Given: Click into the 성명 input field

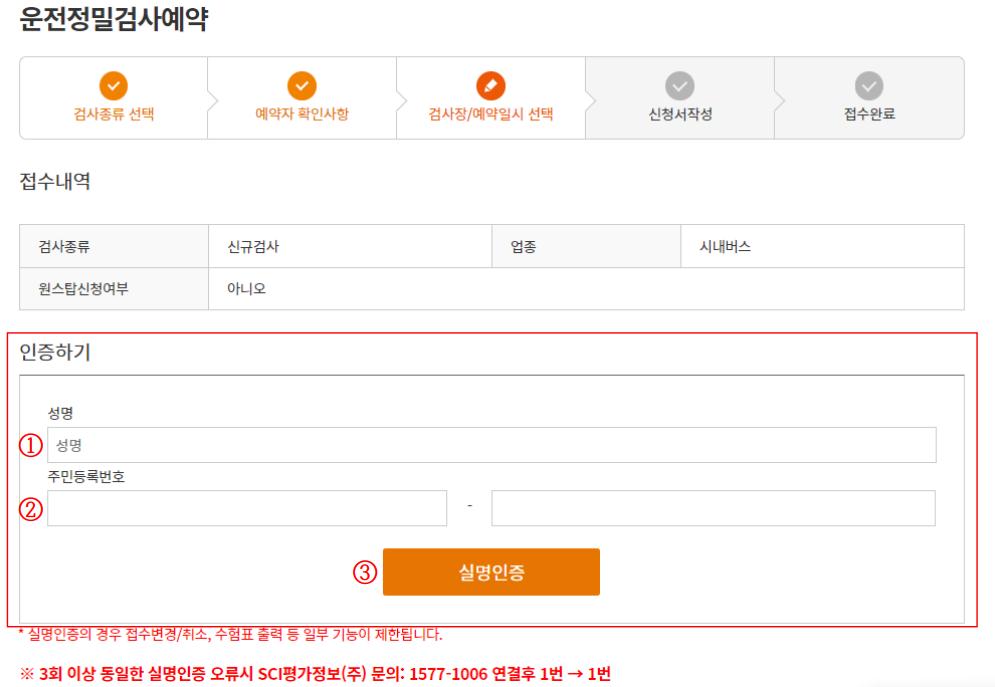Looking at the screenshot, I should [x=490, y=445].
